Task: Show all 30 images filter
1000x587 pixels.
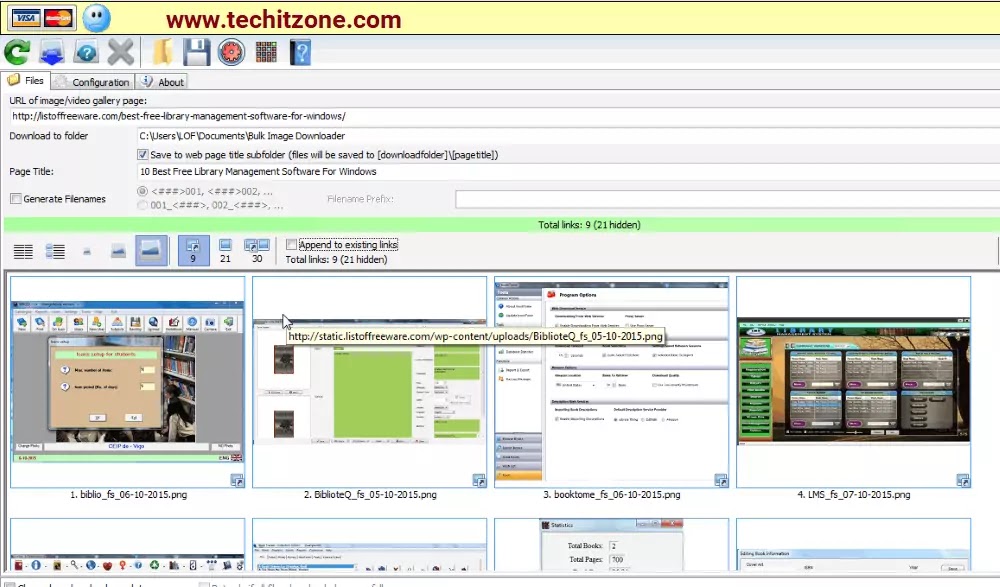Action: click(257, 251)
